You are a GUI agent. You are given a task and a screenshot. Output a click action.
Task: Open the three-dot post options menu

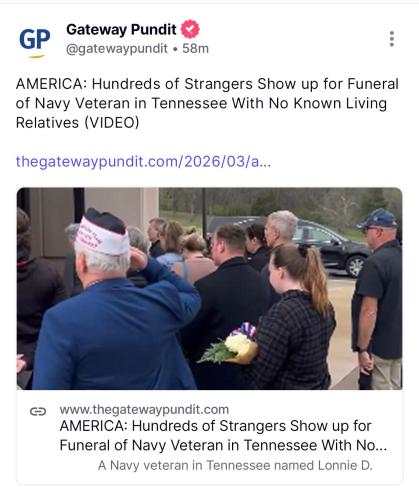(392, 39)
